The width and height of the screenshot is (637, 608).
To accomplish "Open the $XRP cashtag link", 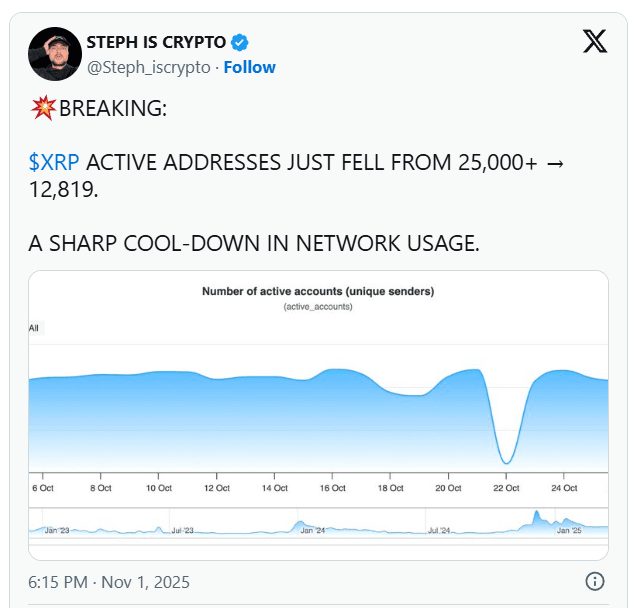I will pyautogui.click(x=54, y=162).
